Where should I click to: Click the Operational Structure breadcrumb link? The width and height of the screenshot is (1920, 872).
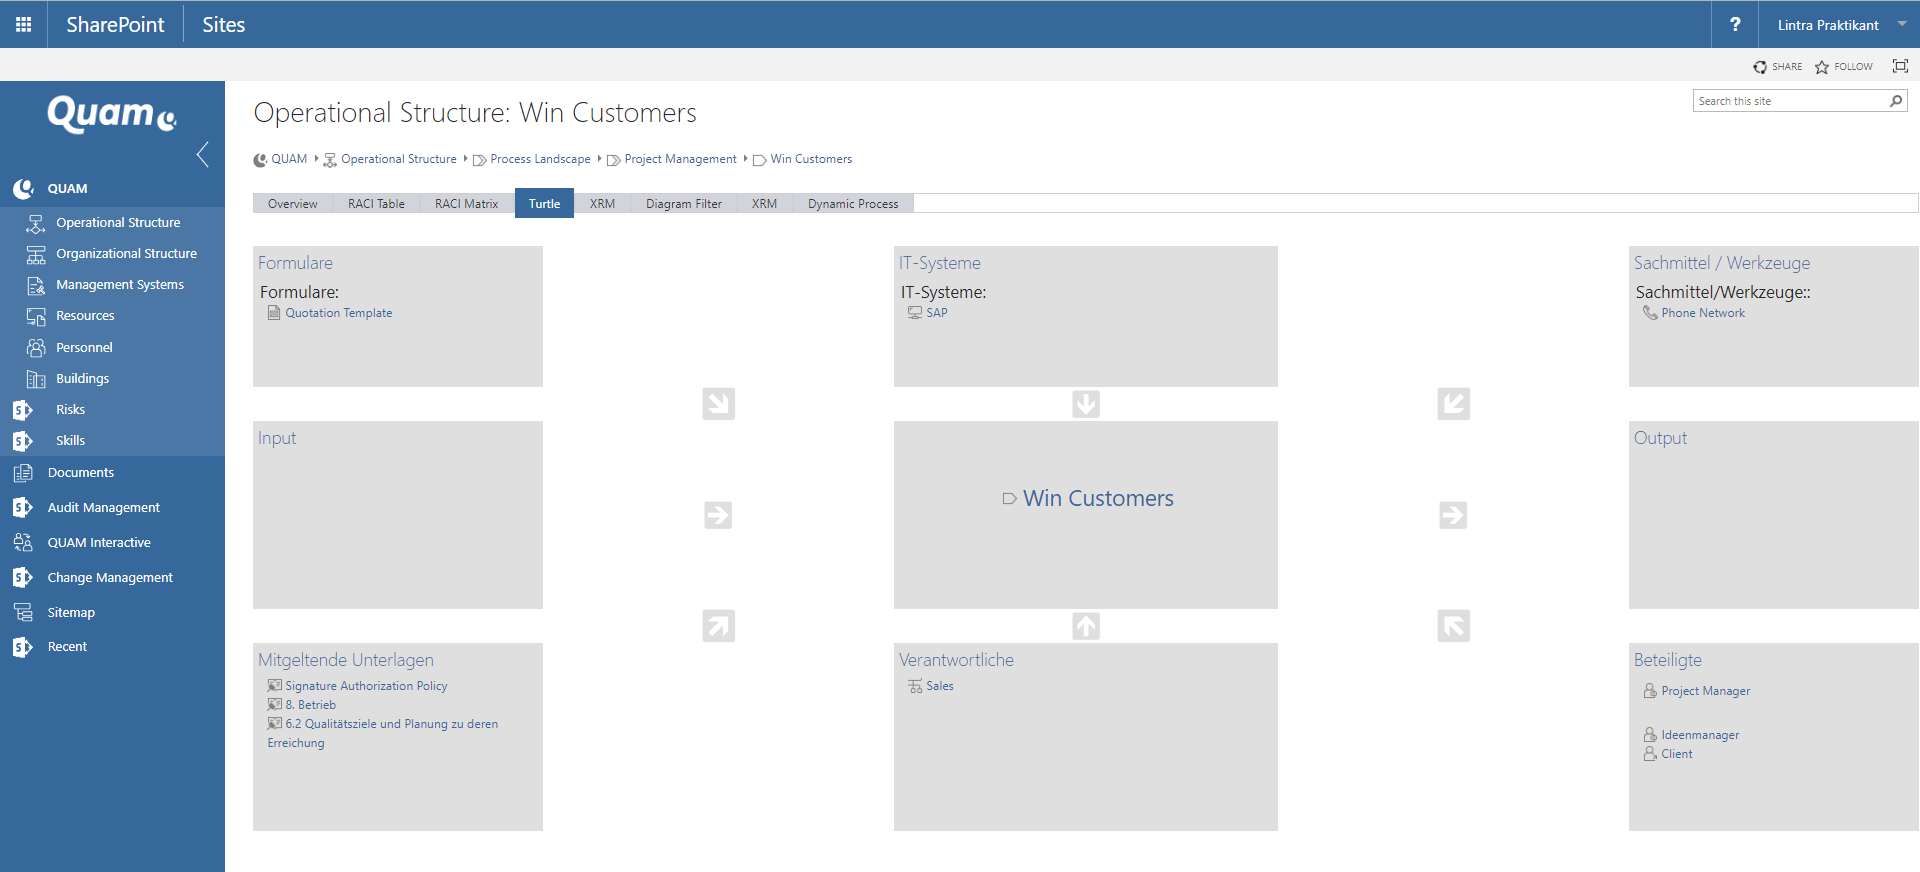click(x=398, y=159)
